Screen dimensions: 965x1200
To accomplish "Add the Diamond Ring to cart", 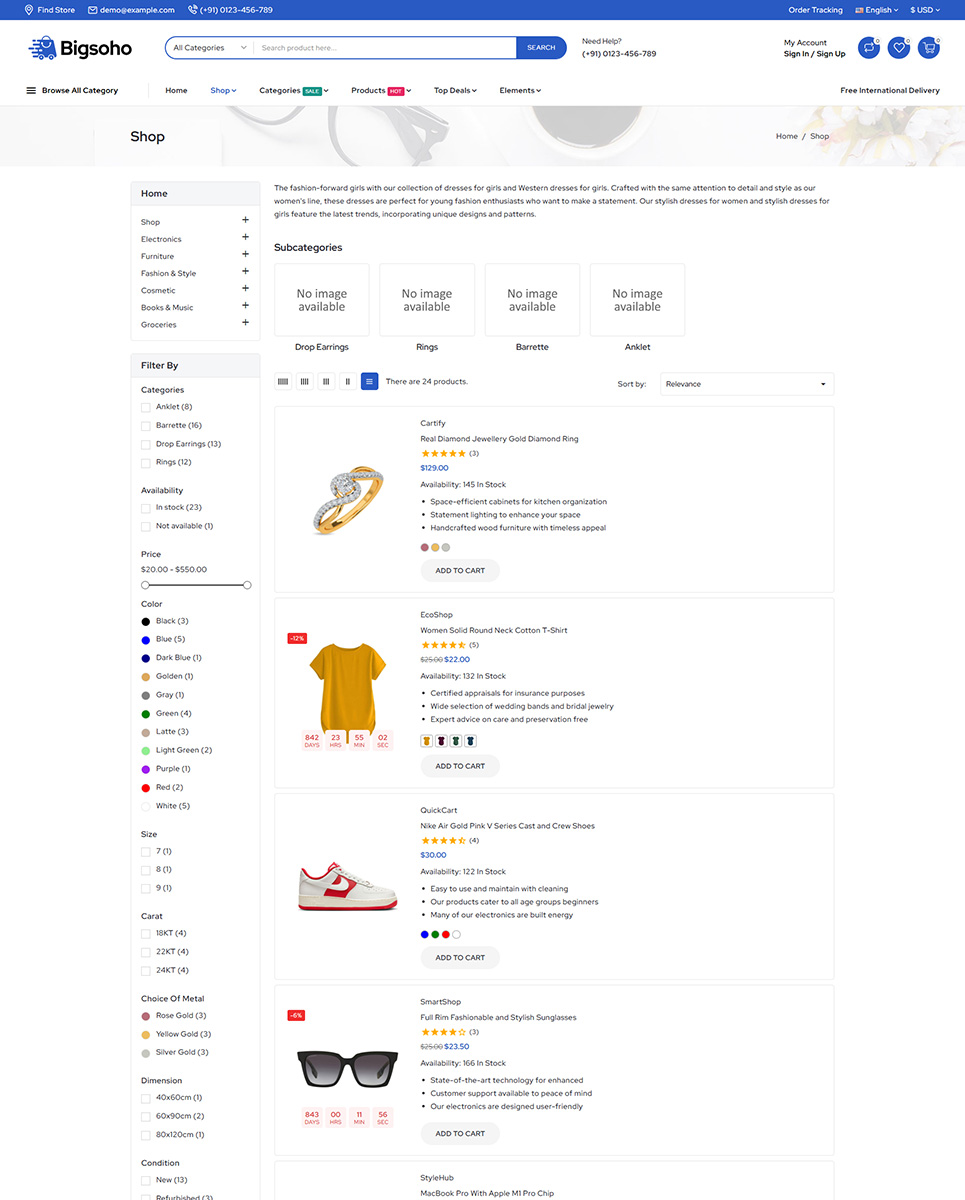I will [460, 570].
